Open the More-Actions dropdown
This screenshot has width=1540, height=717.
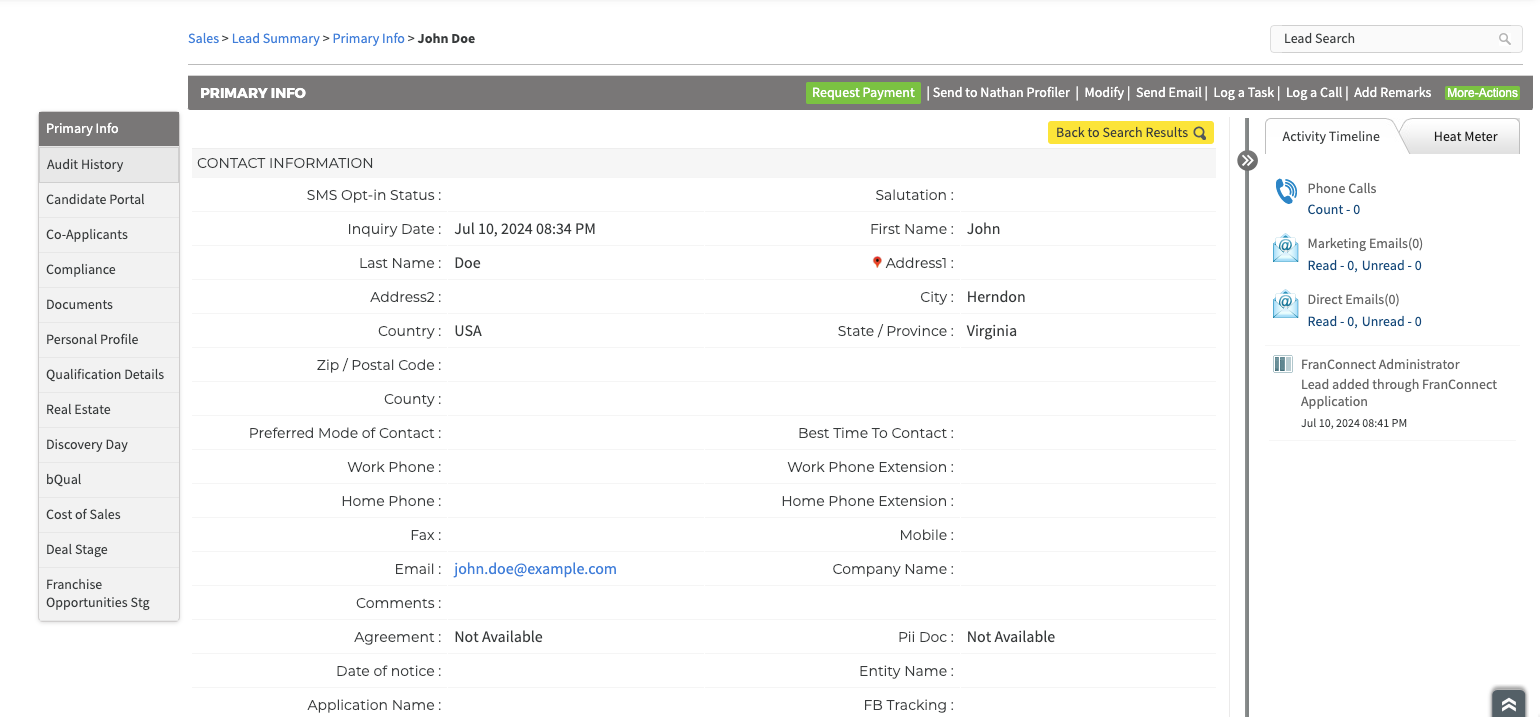click(1482, 93)
